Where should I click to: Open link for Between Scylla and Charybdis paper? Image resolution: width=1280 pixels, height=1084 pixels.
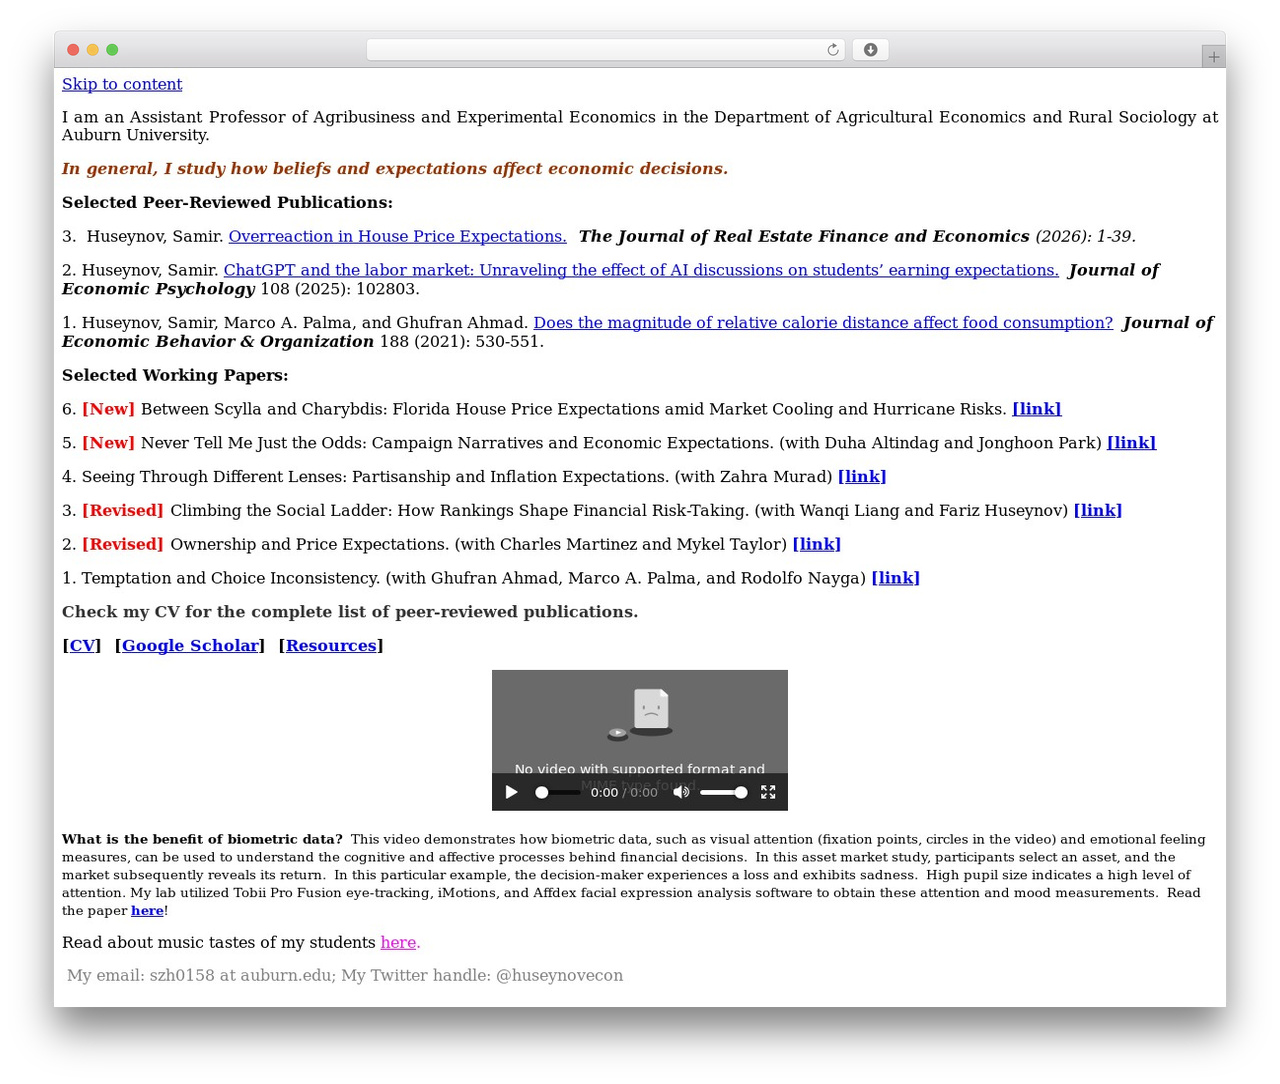1036,409
